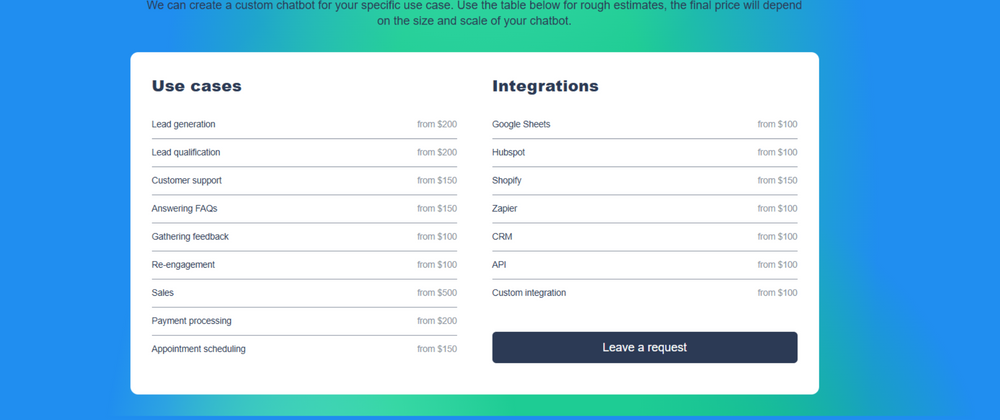This screenshot has width=1000, height=420.
Task: Click the Sales price from $500
Action: [437, 292]
